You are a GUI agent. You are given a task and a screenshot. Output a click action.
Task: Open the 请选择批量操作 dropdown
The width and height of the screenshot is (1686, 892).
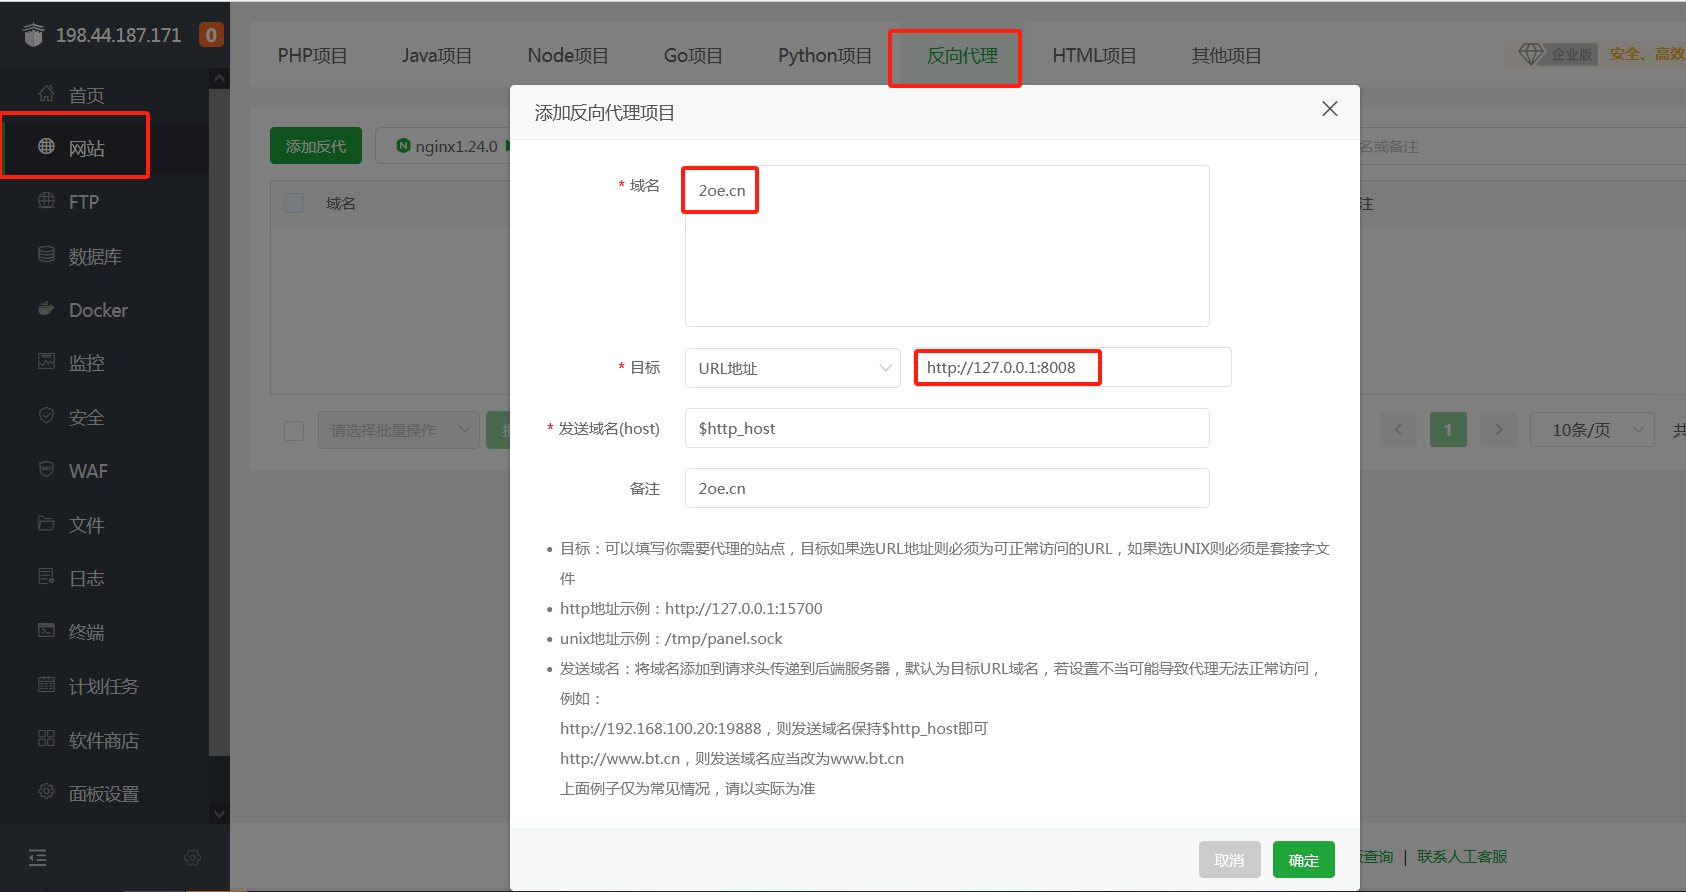399,430
